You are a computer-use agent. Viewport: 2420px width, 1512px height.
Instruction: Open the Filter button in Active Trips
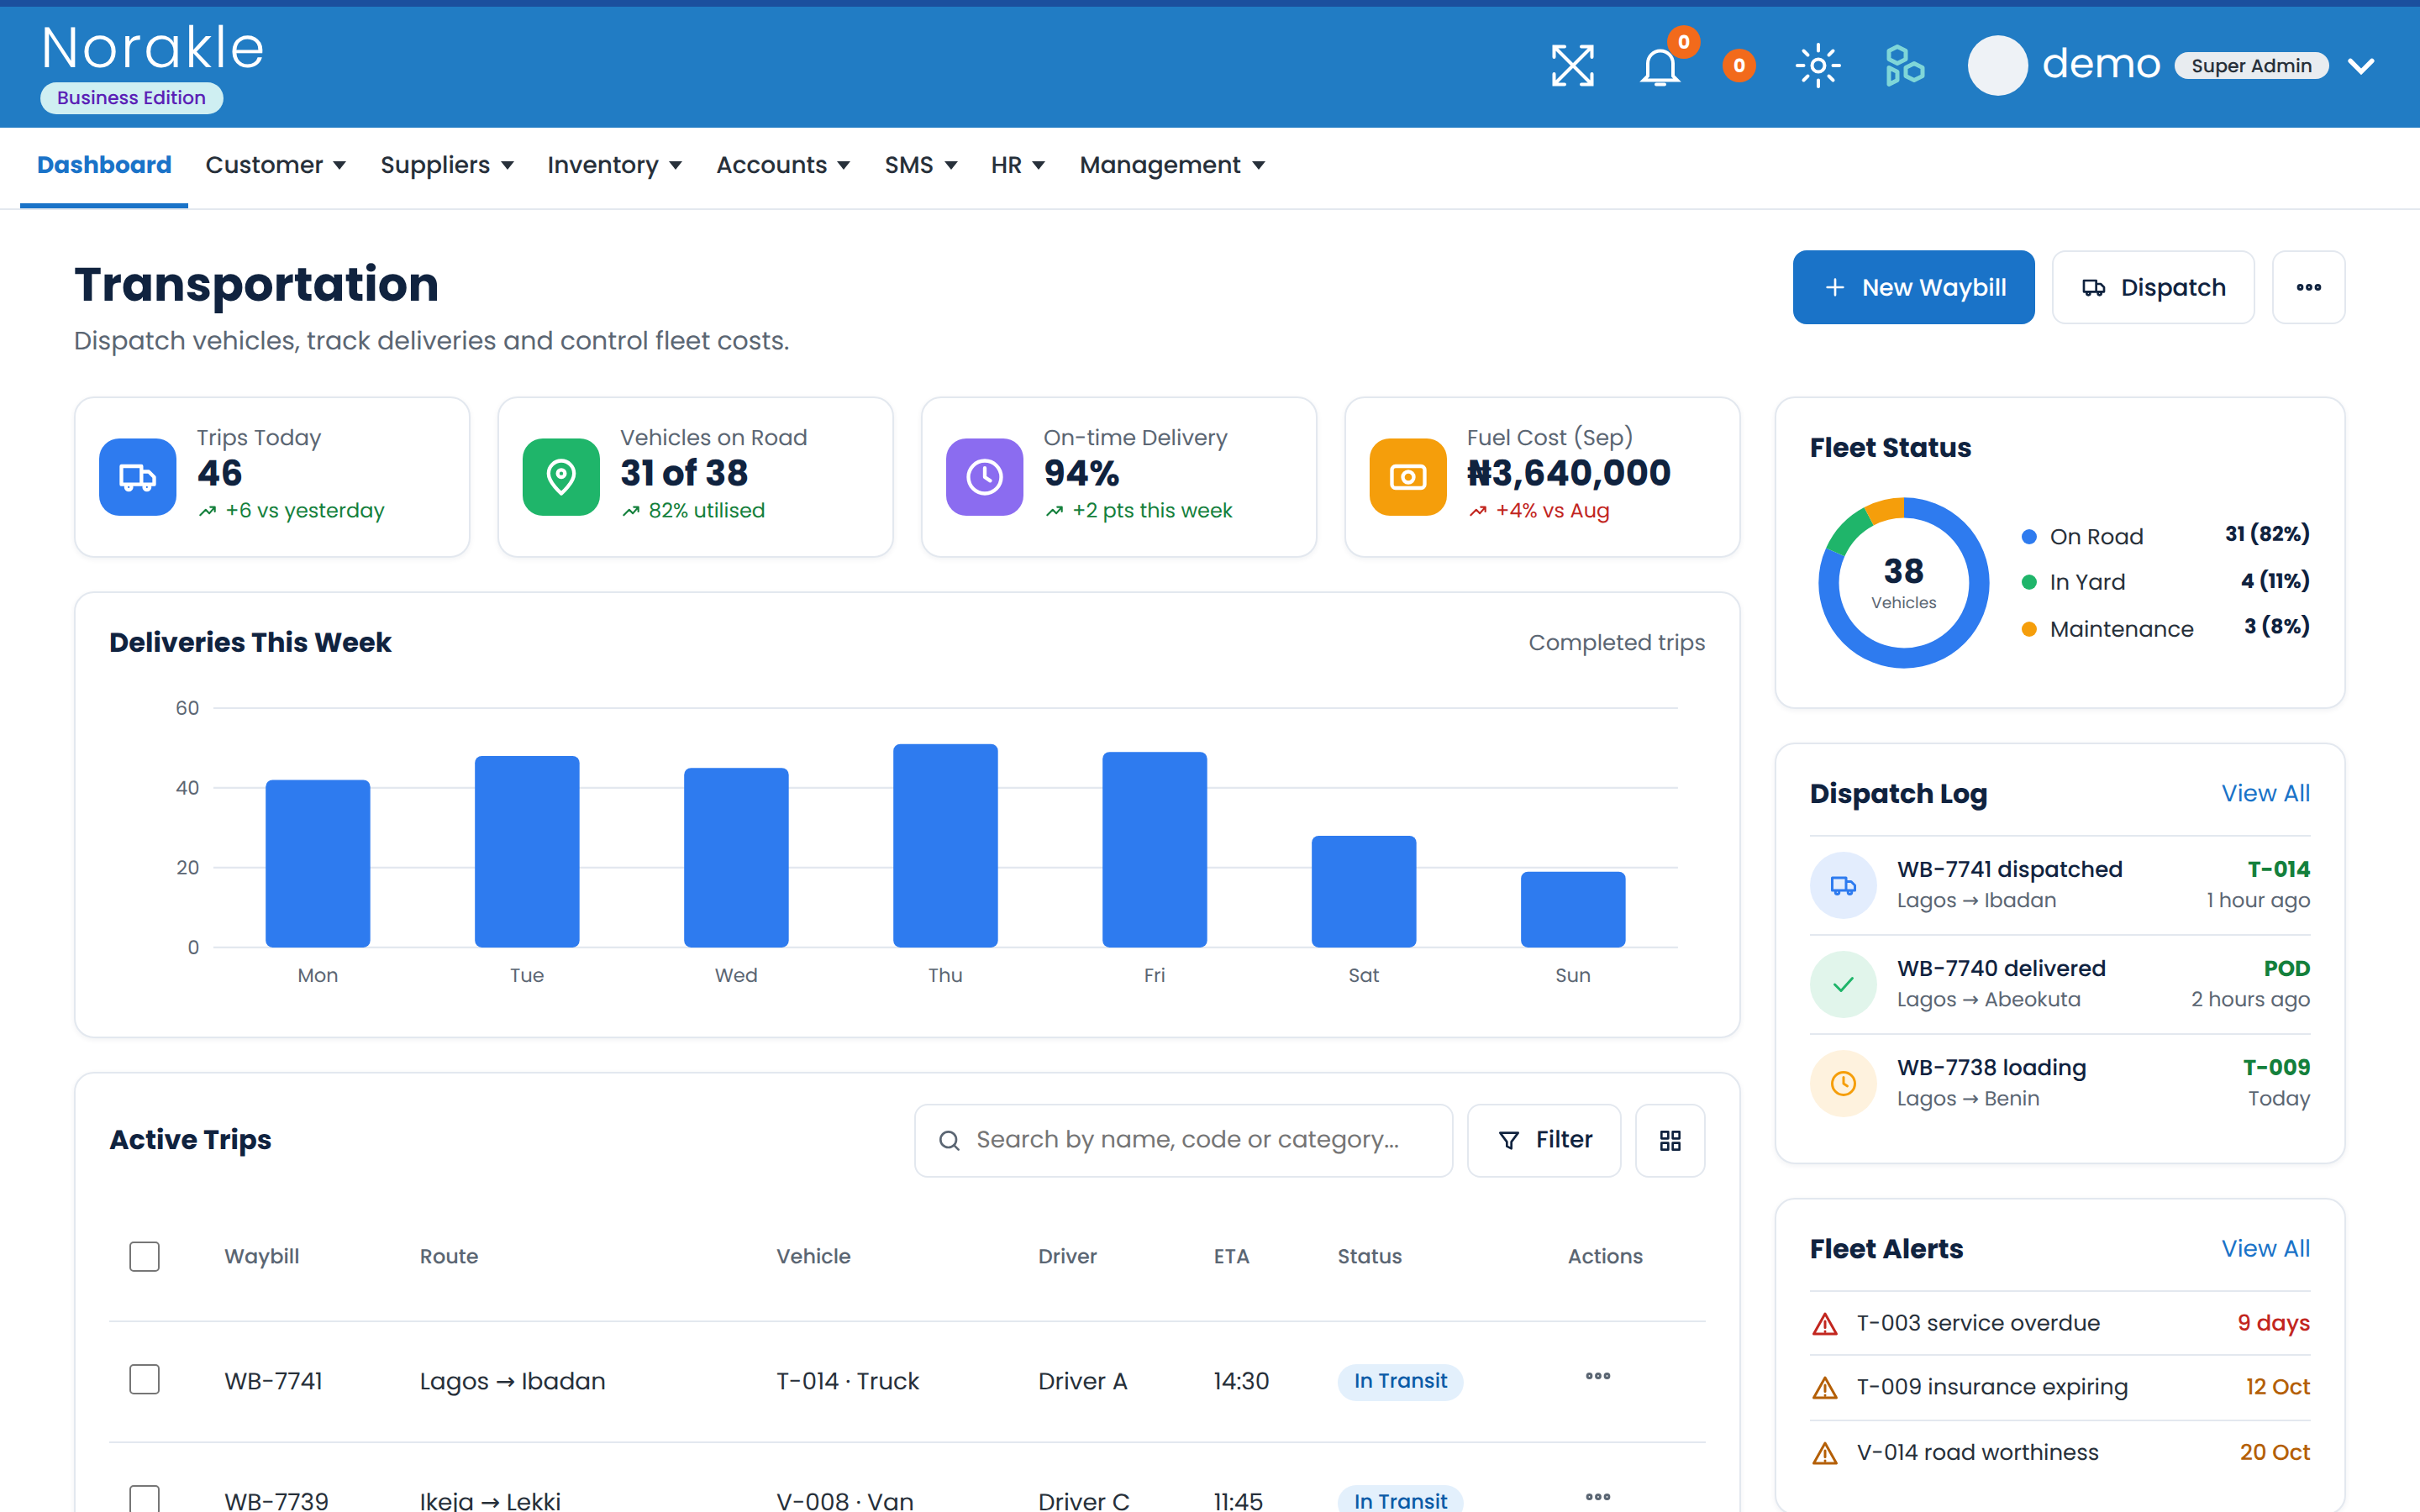1544,1140
